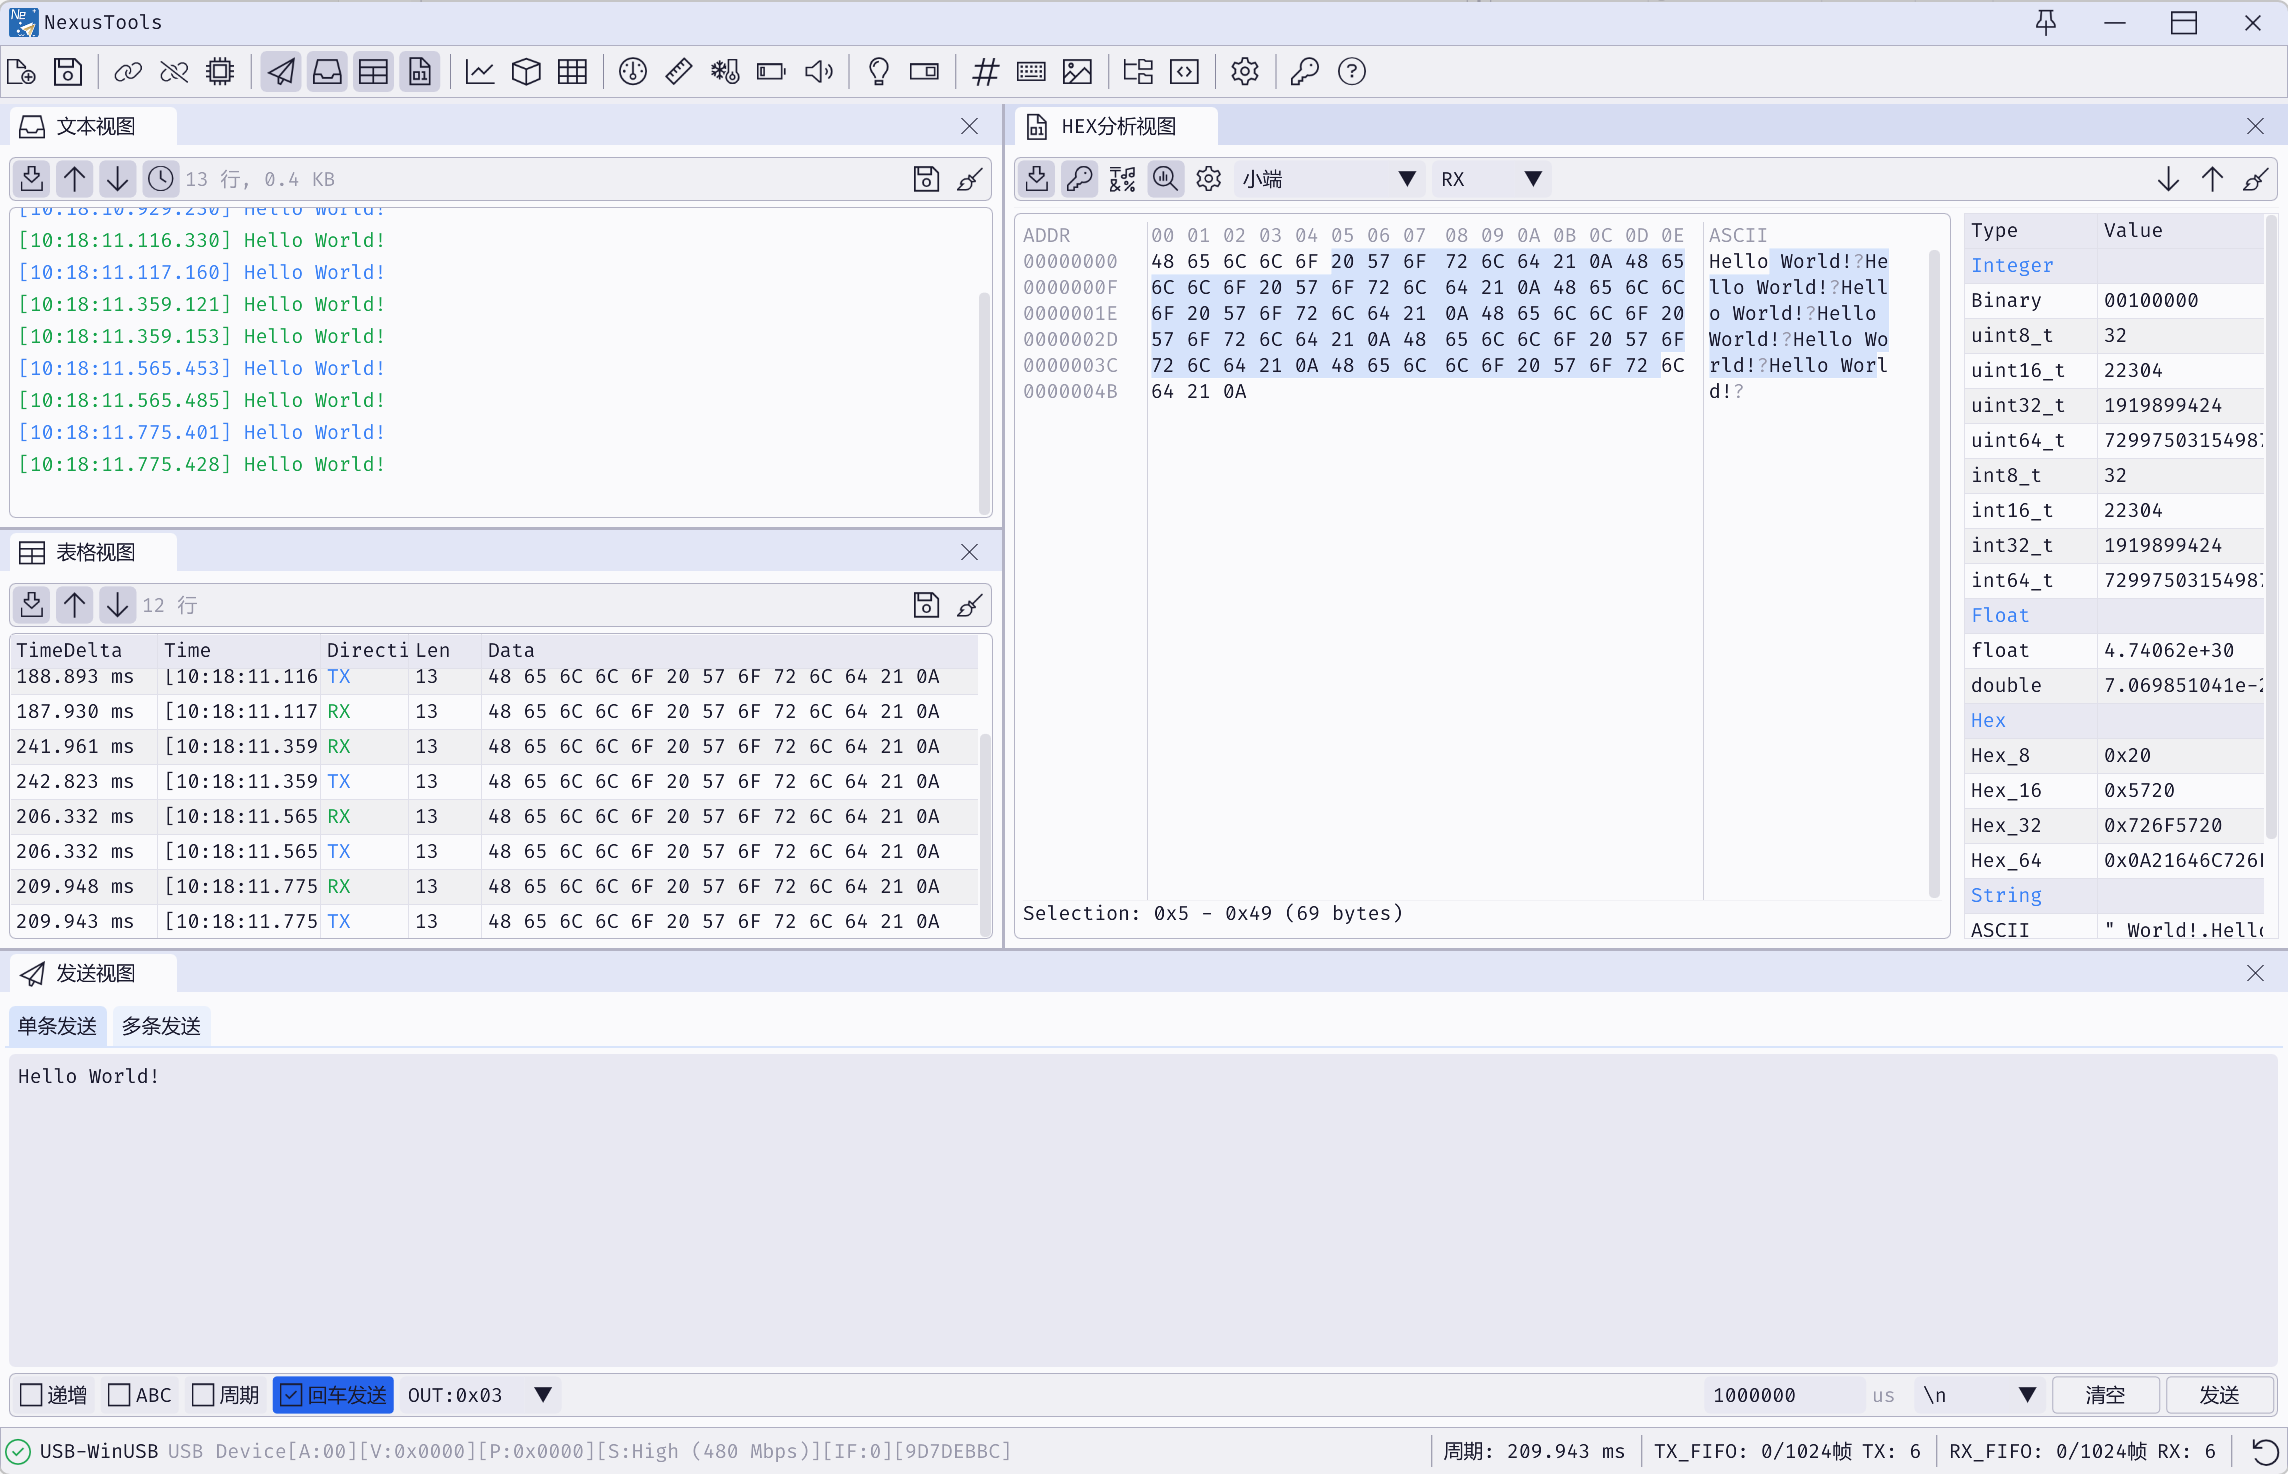Switch to the 多条发送 tab
This screenshot has height=1474, width=2288.
[161, 1026]
